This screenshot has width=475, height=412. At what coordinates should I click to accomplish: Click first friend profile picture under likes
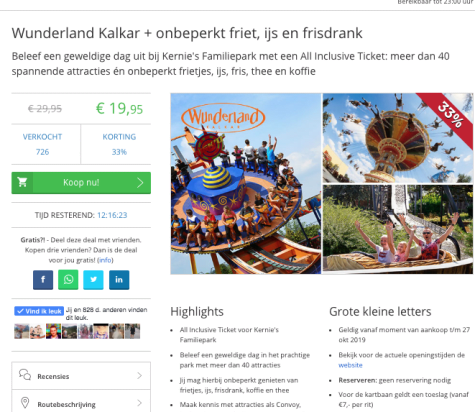click(x=22, y=331)
